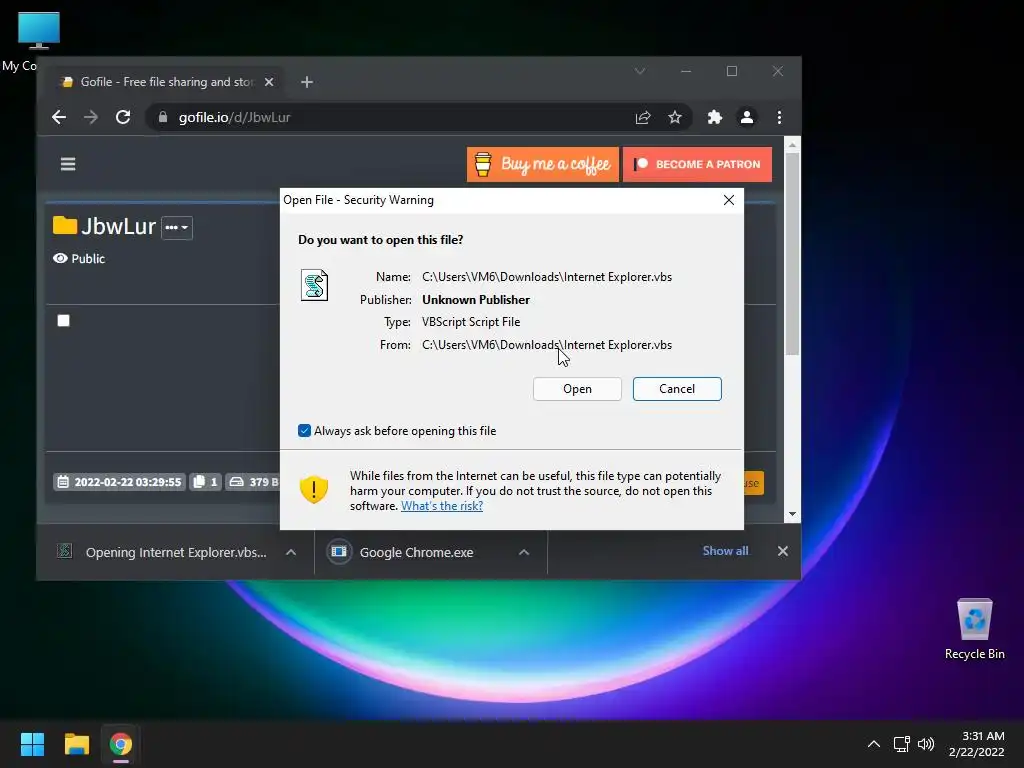The image size is (1024, 768).
Task: Open the clock showing 3:31 AM
Action: (977, 744)
